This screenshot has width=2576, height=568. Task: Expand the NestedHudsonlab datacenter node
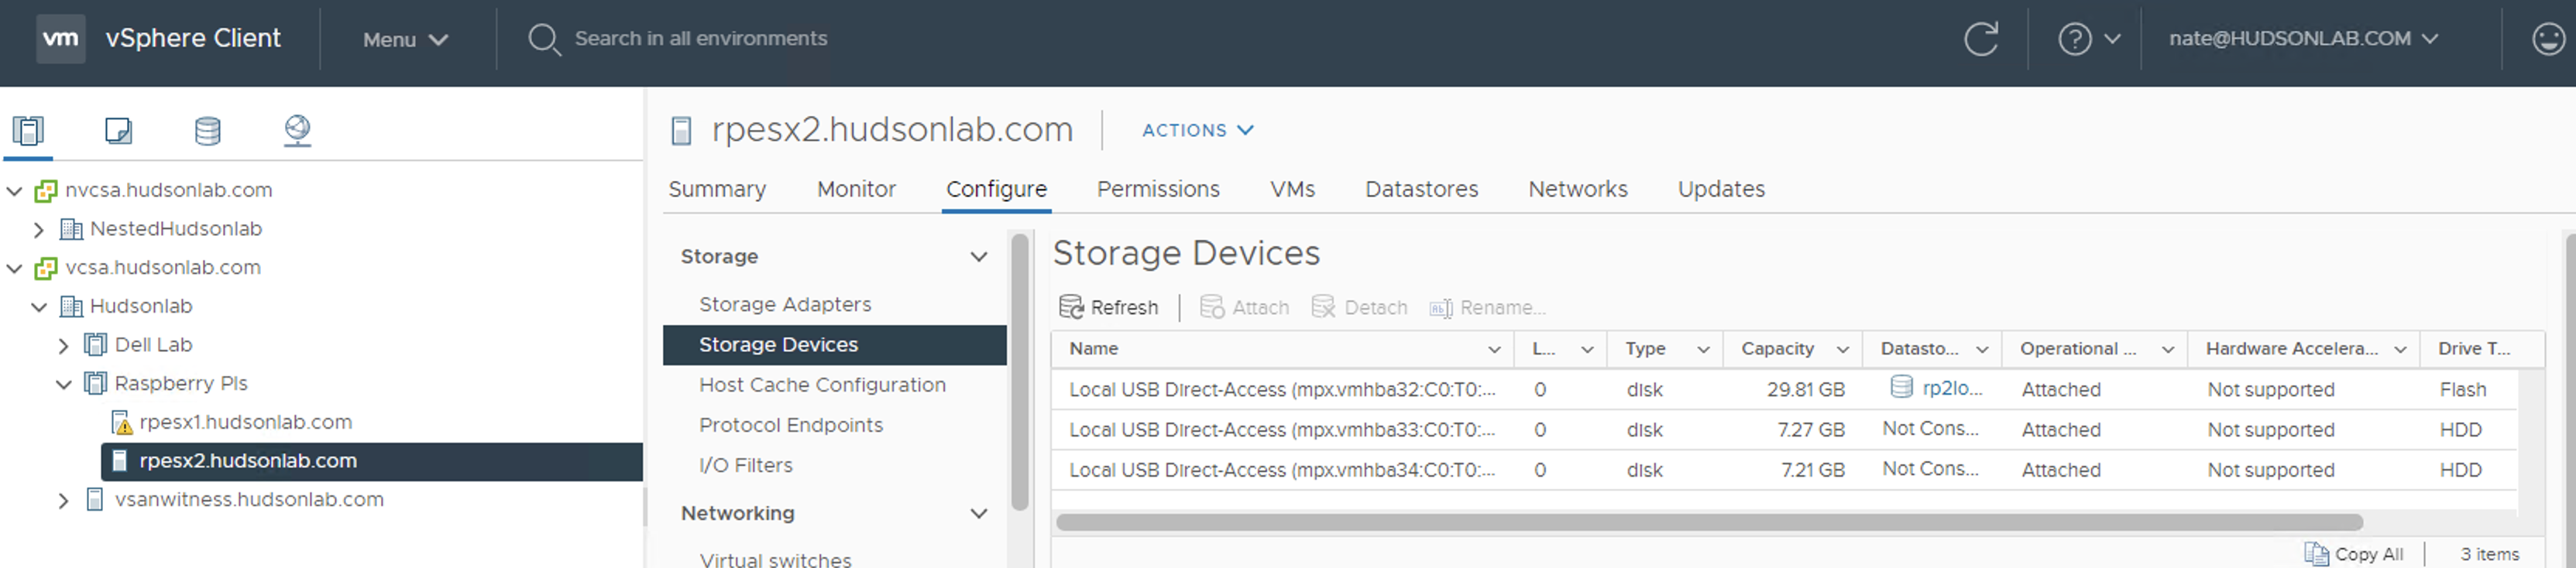coord(39,229)
